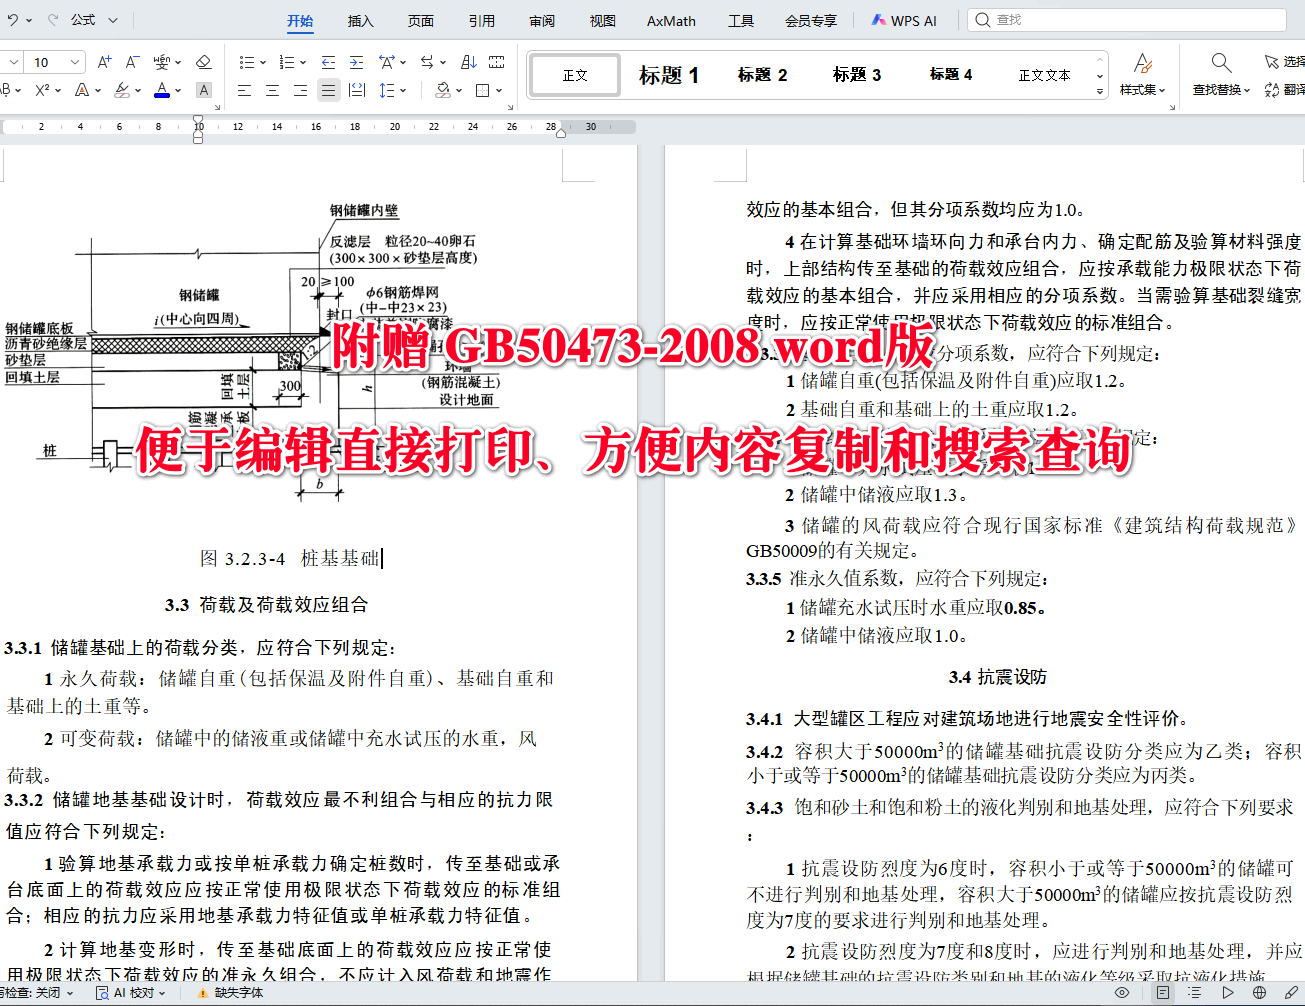The height and width of the screenshot is (1006, 1305).
Task: Toggle justified paragraph alignment
Action: pos(328,90)
